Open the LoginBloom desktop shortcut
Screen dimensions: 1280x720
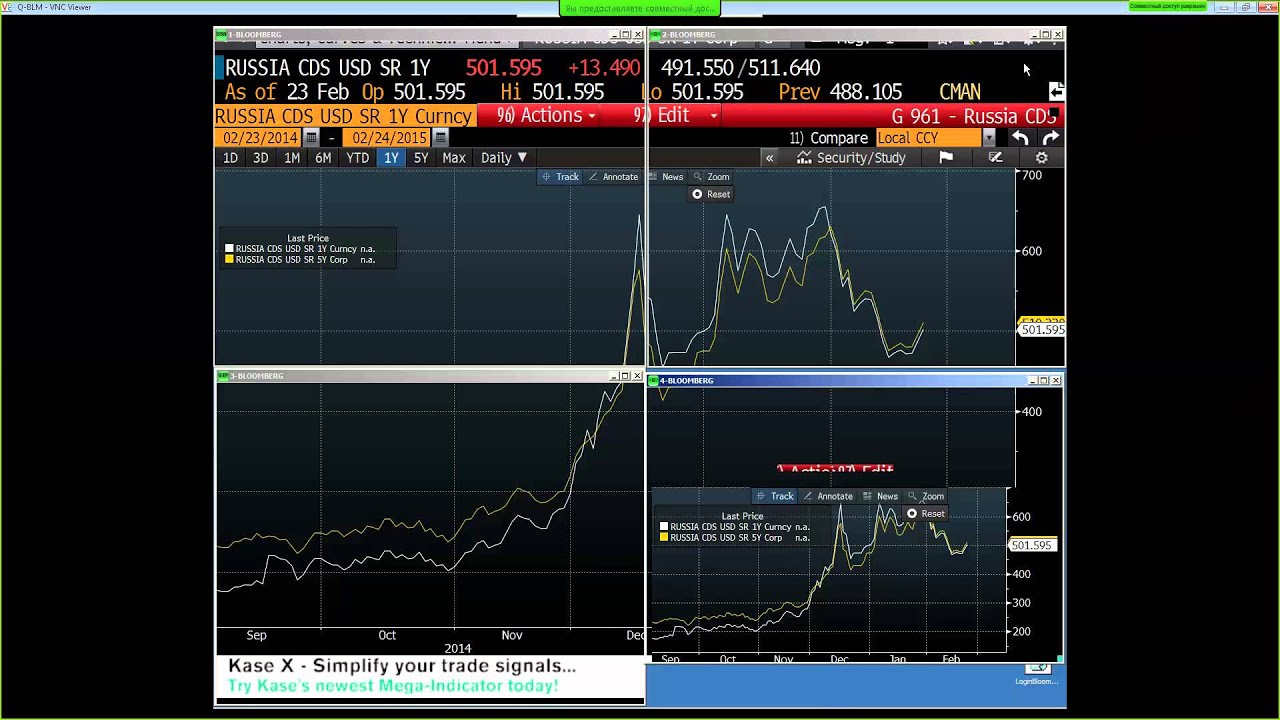(1037, 673)
